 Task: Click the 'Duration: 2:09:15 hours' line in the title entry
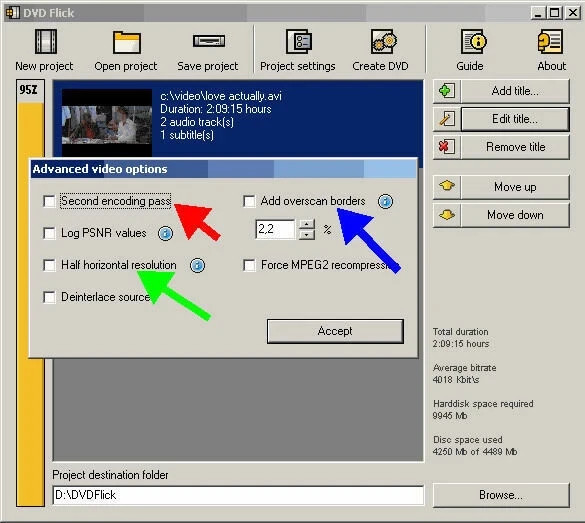[x=216, y=109]
